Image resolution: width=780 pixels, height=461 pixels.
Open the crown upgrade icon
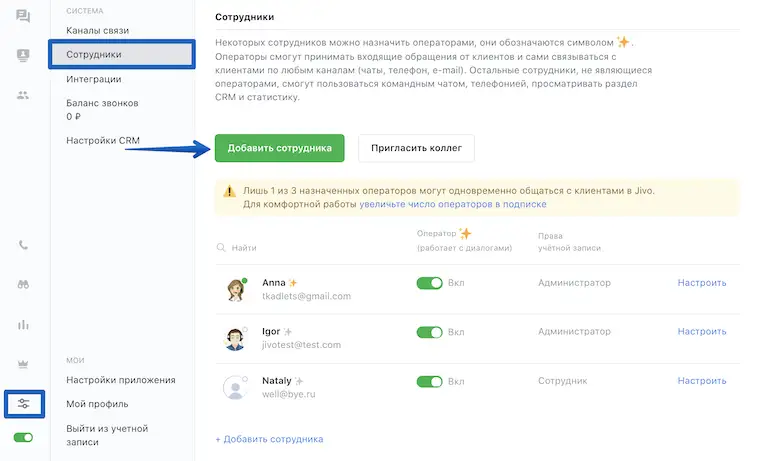pyautogui.click(x=23, y=364)
